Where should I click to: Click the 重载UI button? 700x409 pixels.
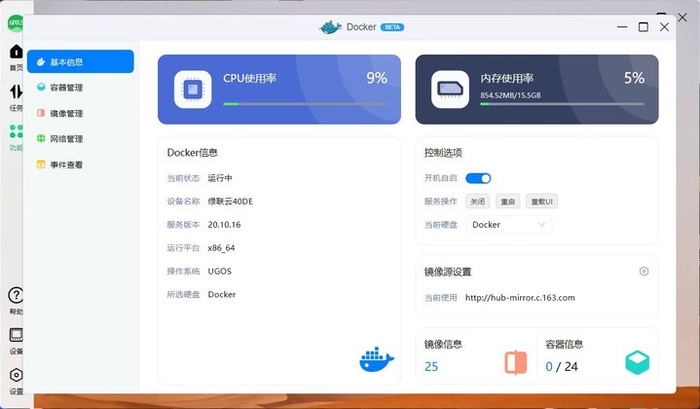[542, 201]
